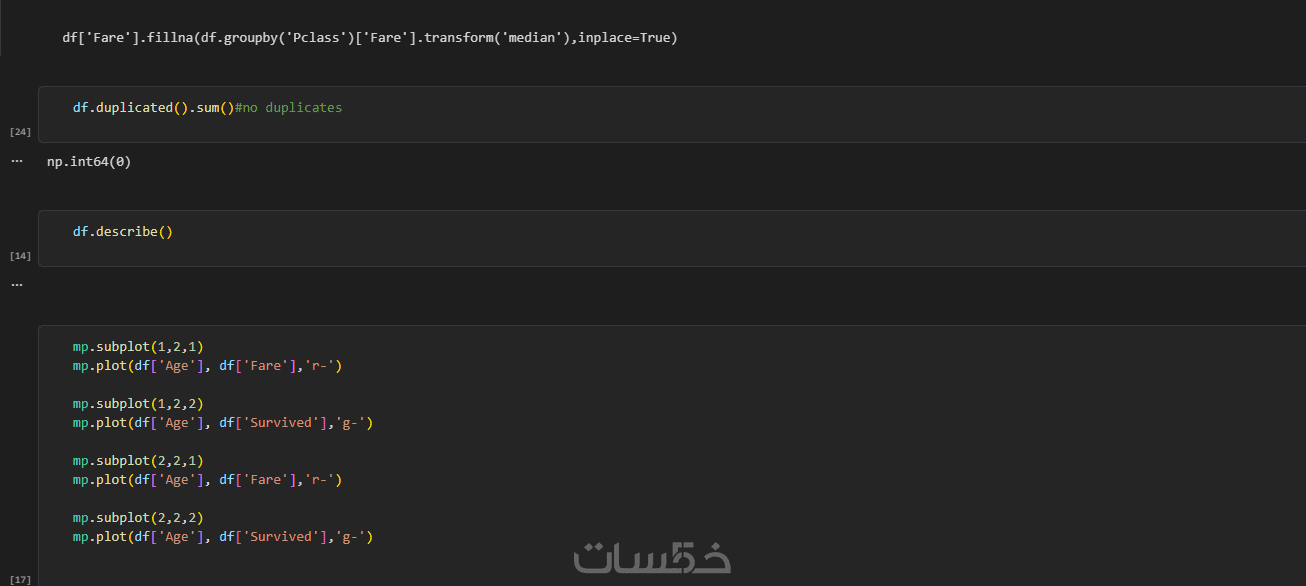The width and height of the screenshot is (1306, 586).
Task: Place cursor in the Fare fillna code line
Action: pos(370,38)
